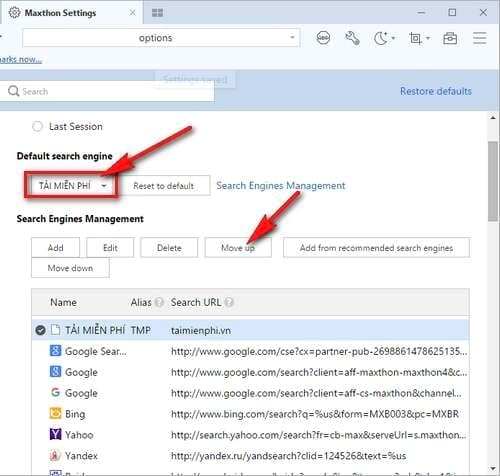Click the Bing search URL text
The width and height of the screenshot is (500, 476).
pos(315,414)
